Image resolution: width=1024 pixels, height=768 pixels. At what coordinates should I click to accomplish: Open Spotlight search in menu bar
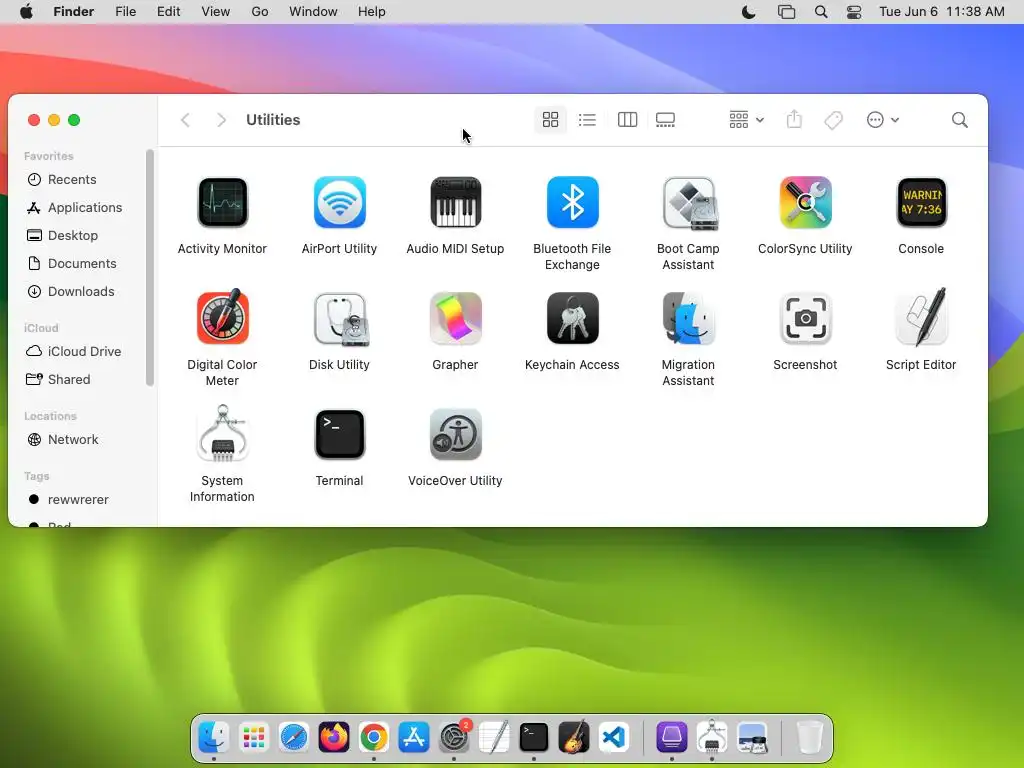821,12
